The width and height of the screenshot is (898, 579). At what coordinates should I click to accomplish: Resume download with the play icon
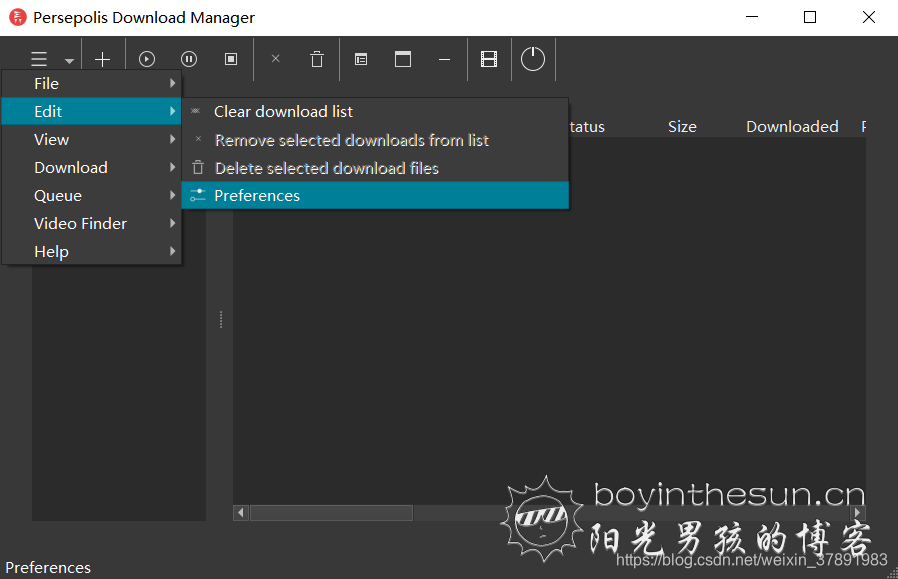pyautogui.click(x=147, y=59)
